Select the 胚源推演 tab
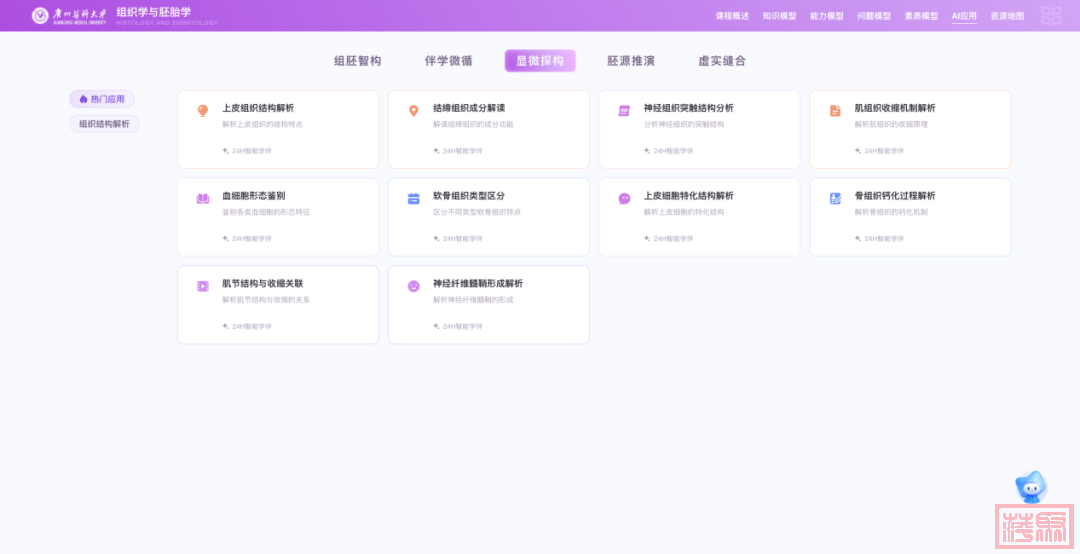1080x554 pixels. [x=631, y=61]
